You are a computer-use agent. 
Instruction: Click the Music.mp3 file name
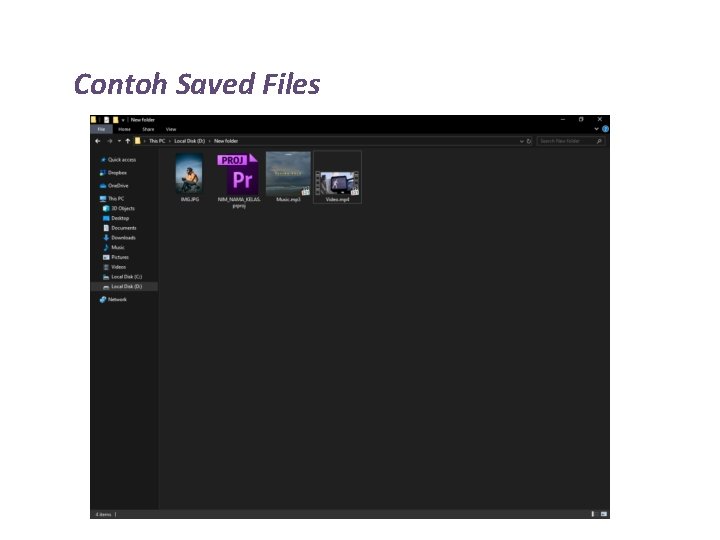click(288, 200)
